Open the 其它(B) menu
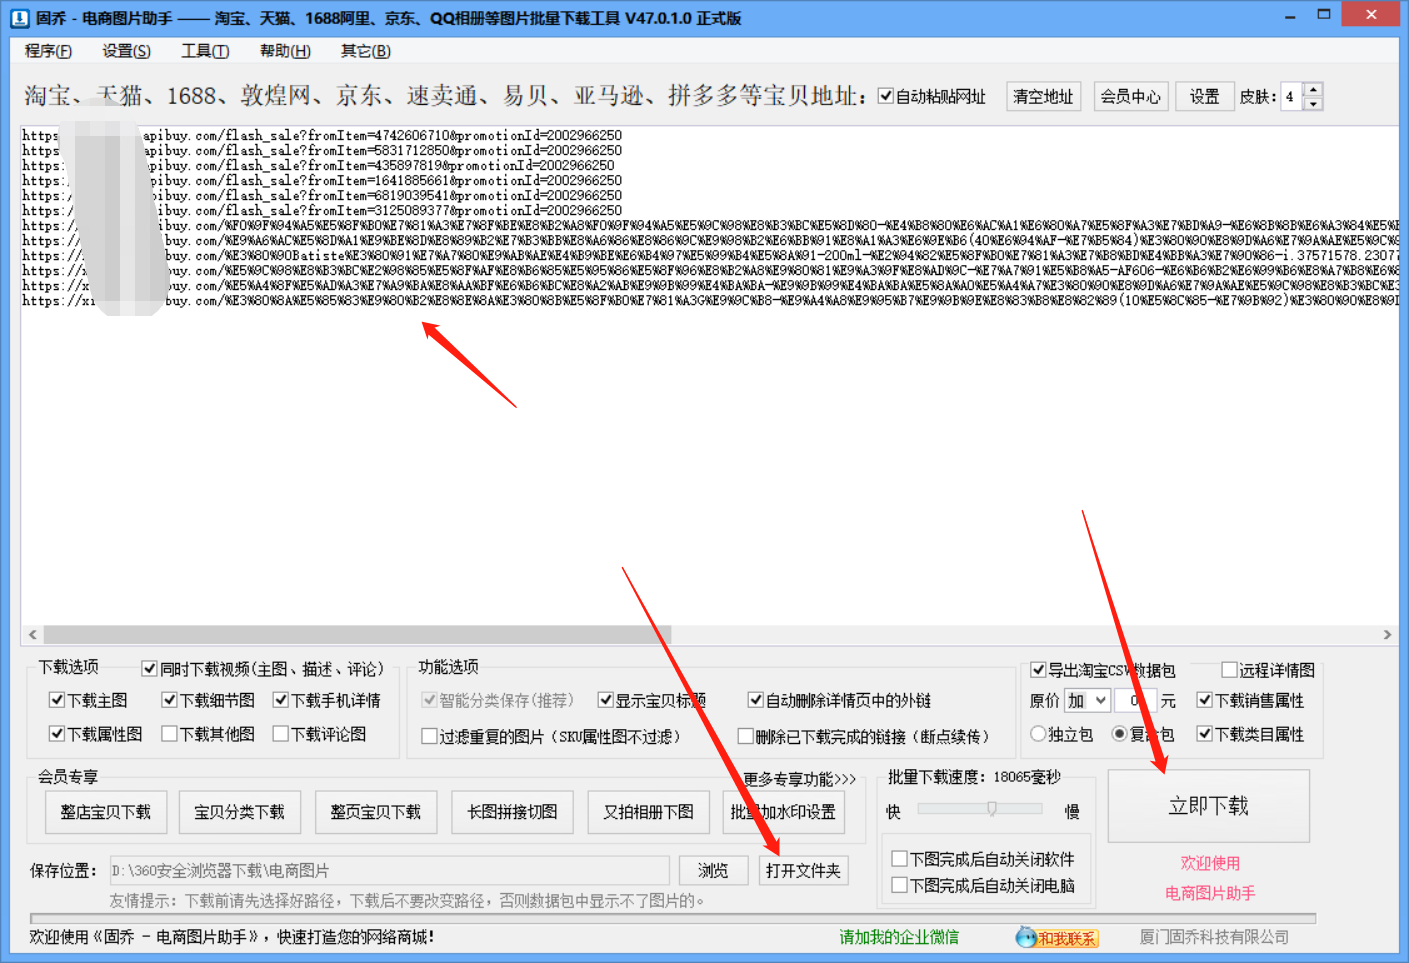Viewport: 1409px width, 963px height. [365, 51]
